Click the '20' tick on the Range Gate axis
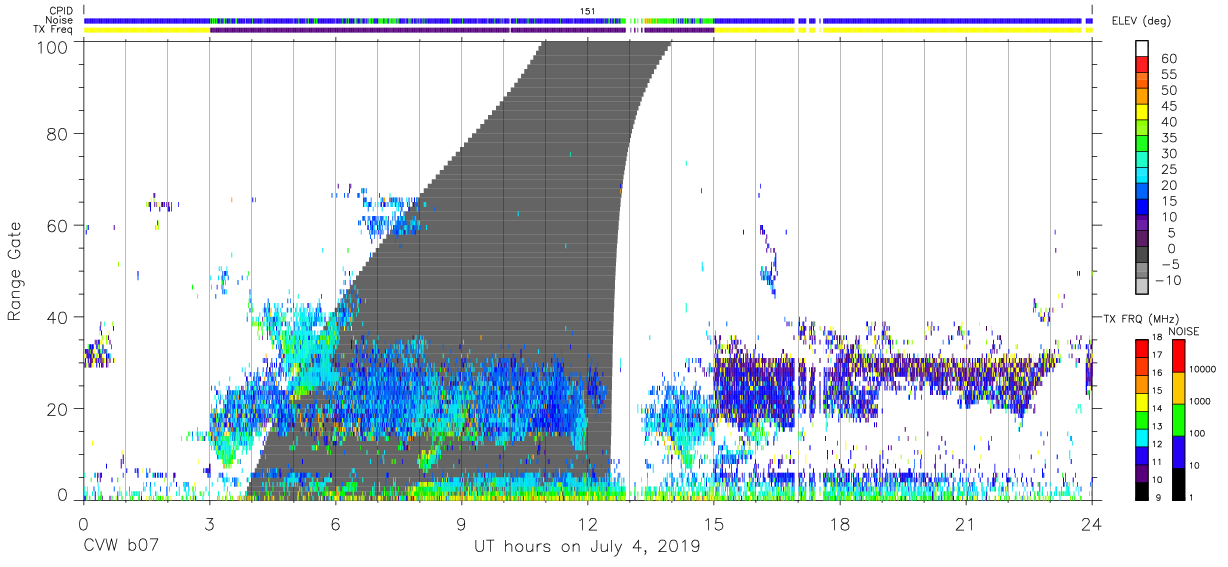The width and height of the screenshot is (1228, 567). point(57,409)
